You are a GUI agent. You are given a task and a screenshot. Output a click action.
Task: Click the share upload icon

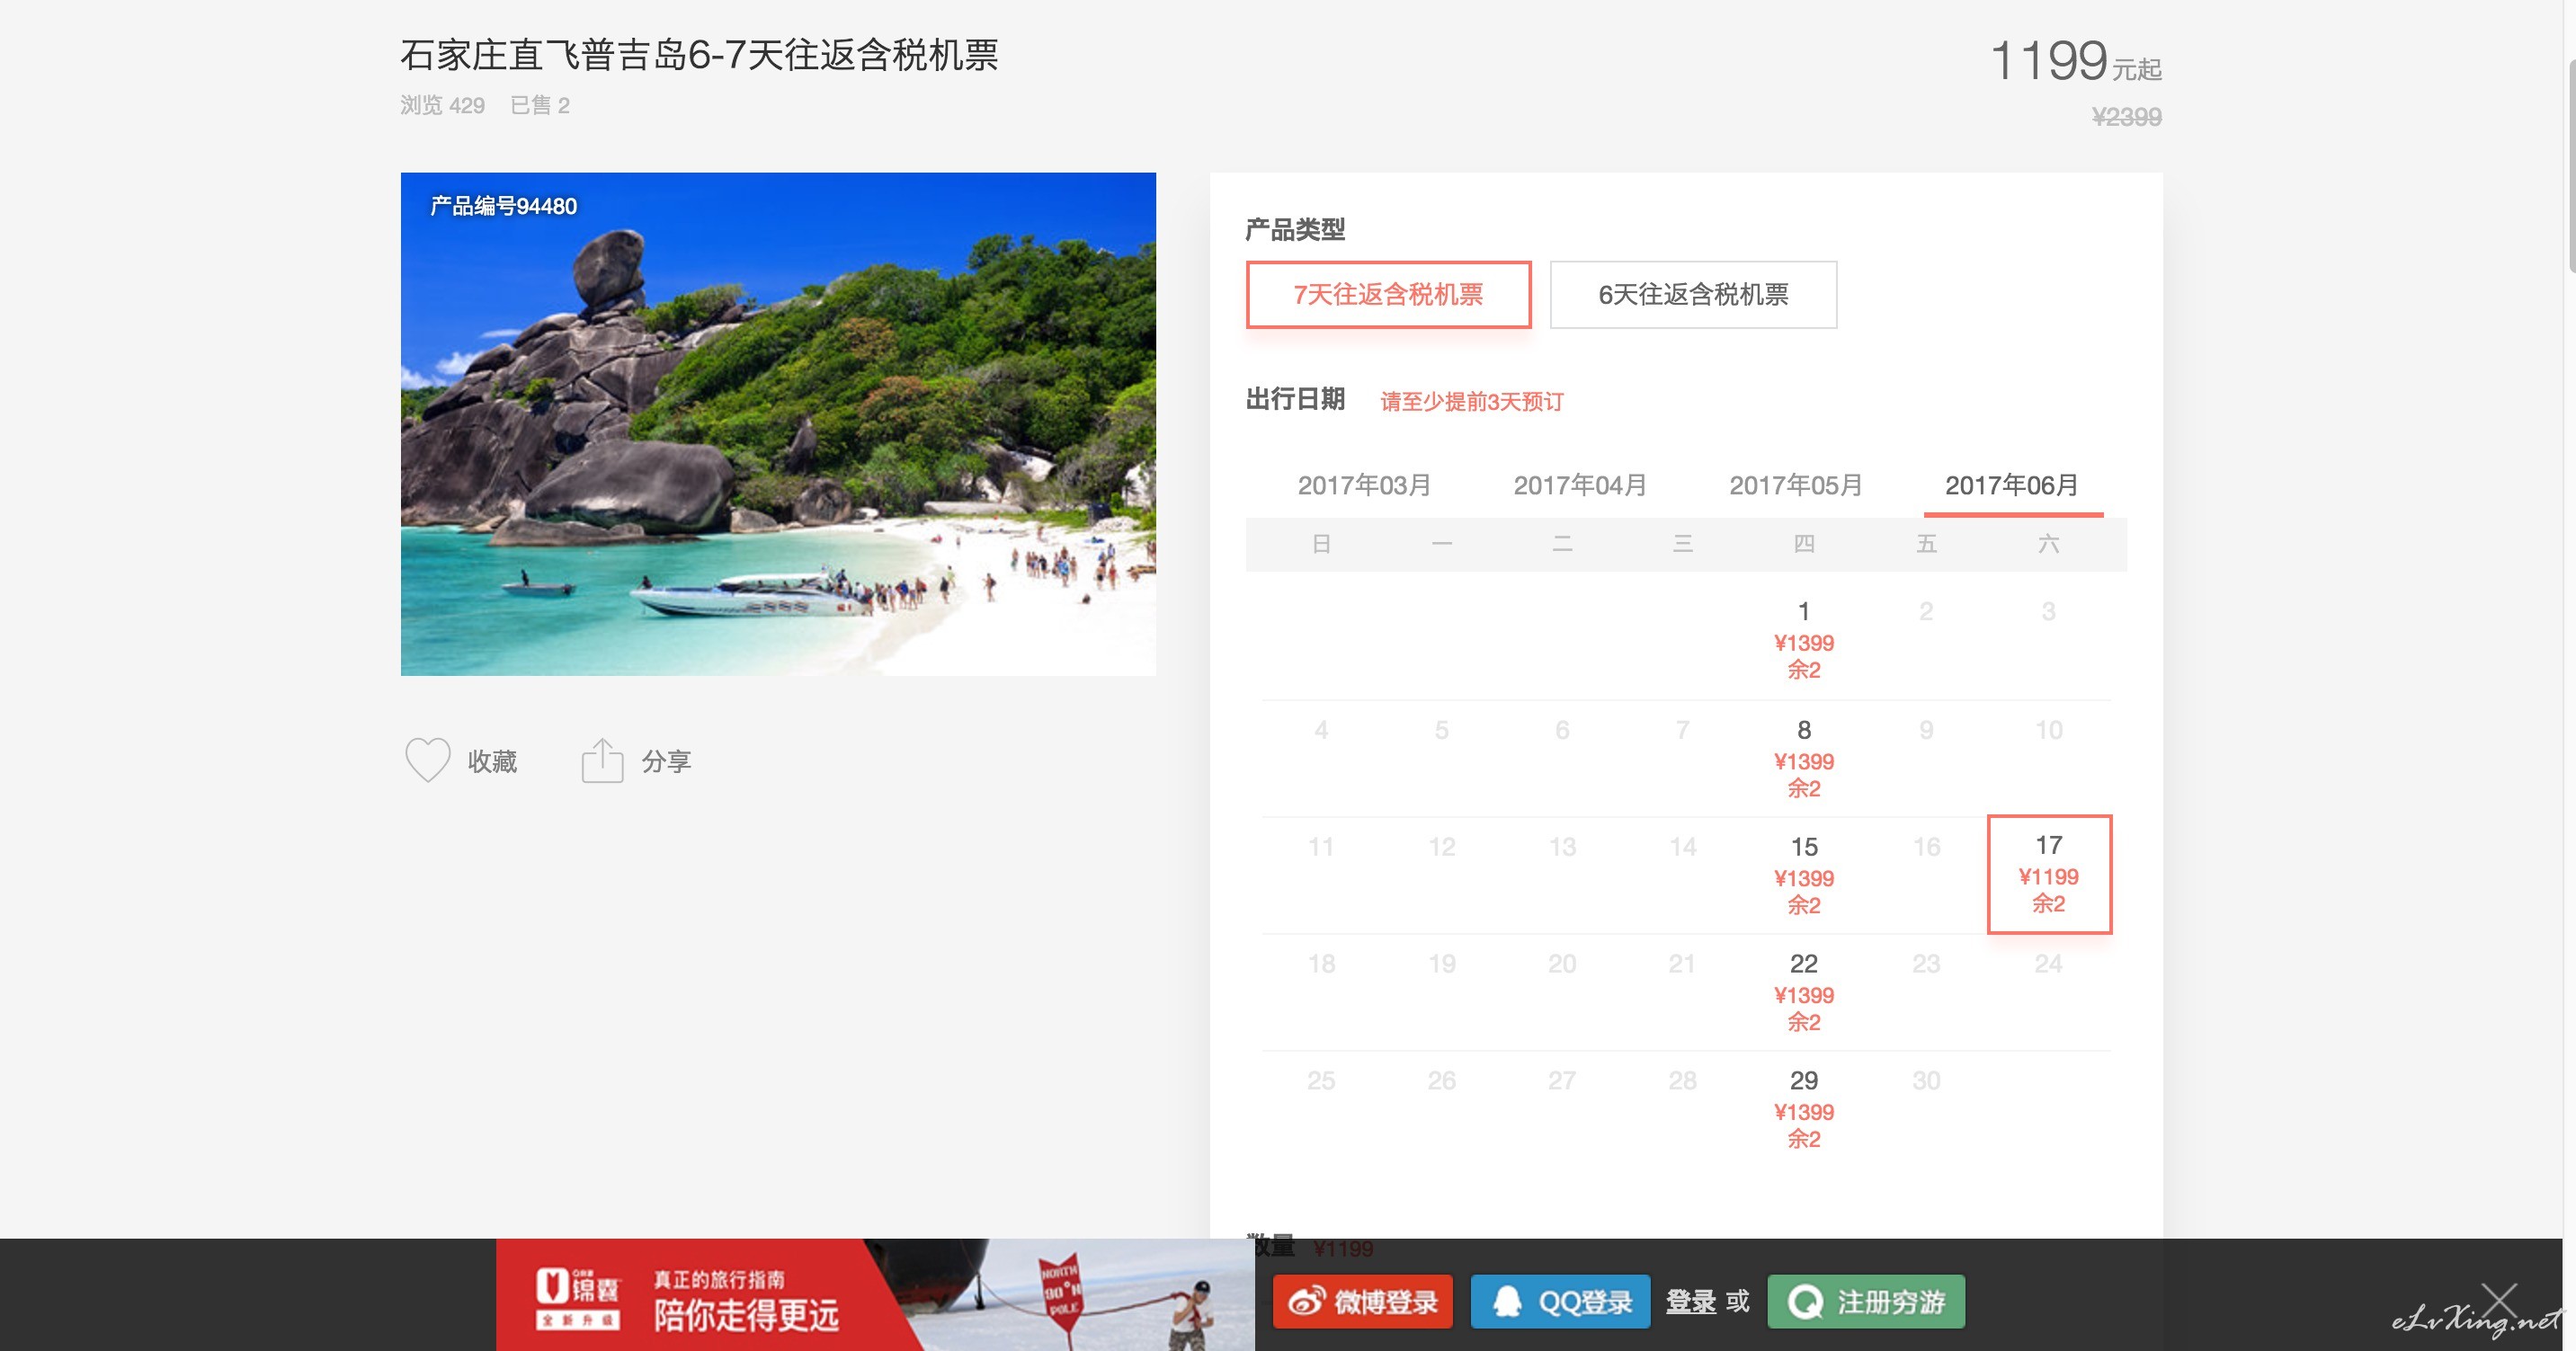click(x=602, y=760)
